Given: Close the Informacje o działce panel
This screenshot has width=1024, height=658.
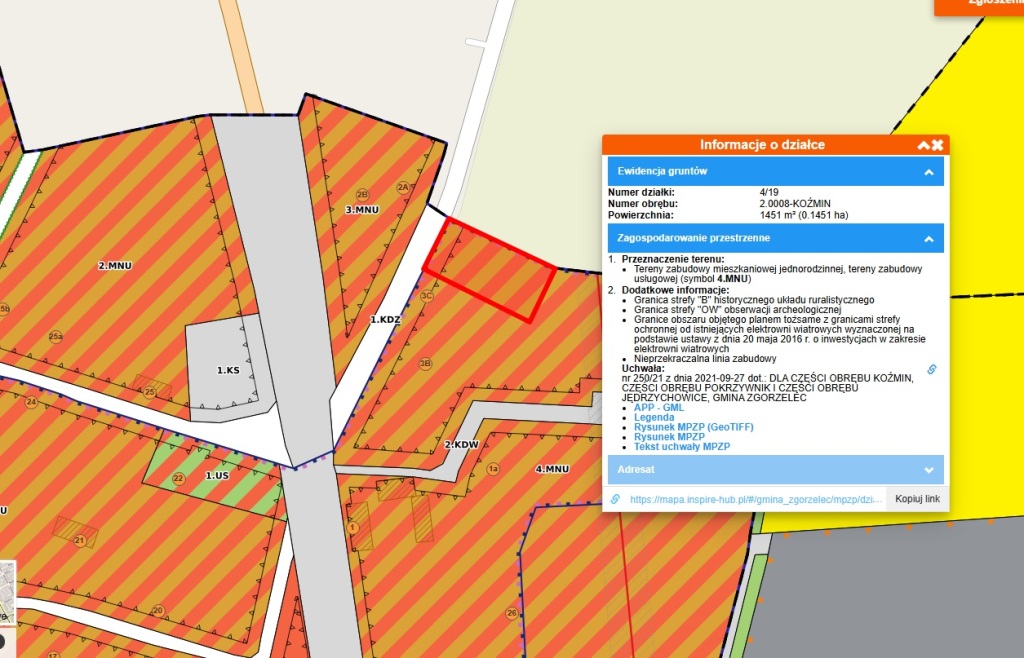Looking at the screenshot, I should pos(938,145).
